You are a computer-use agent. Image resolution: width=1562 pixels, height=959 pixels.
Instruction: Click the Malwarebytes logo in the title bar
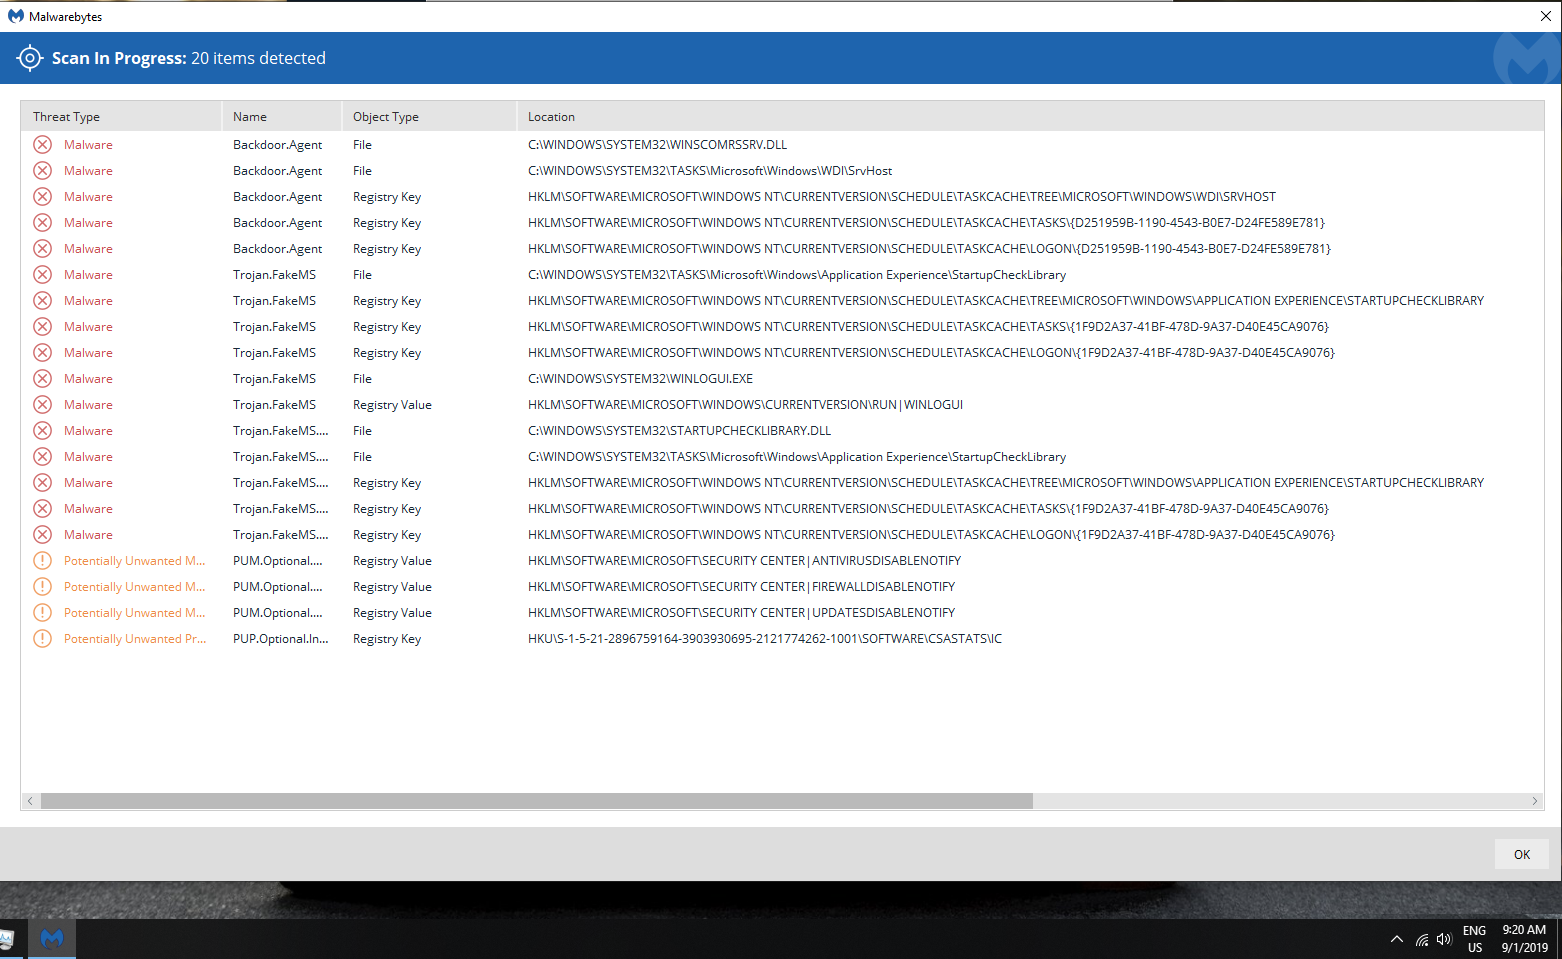pyautogui.click(x=15, y=16)
